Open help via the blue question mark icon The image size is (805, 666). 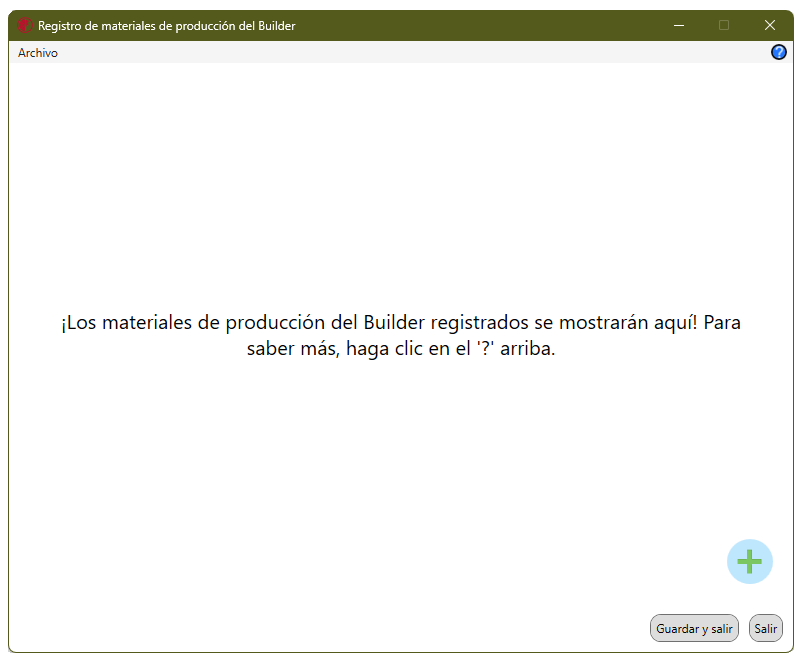pos(778,52)
